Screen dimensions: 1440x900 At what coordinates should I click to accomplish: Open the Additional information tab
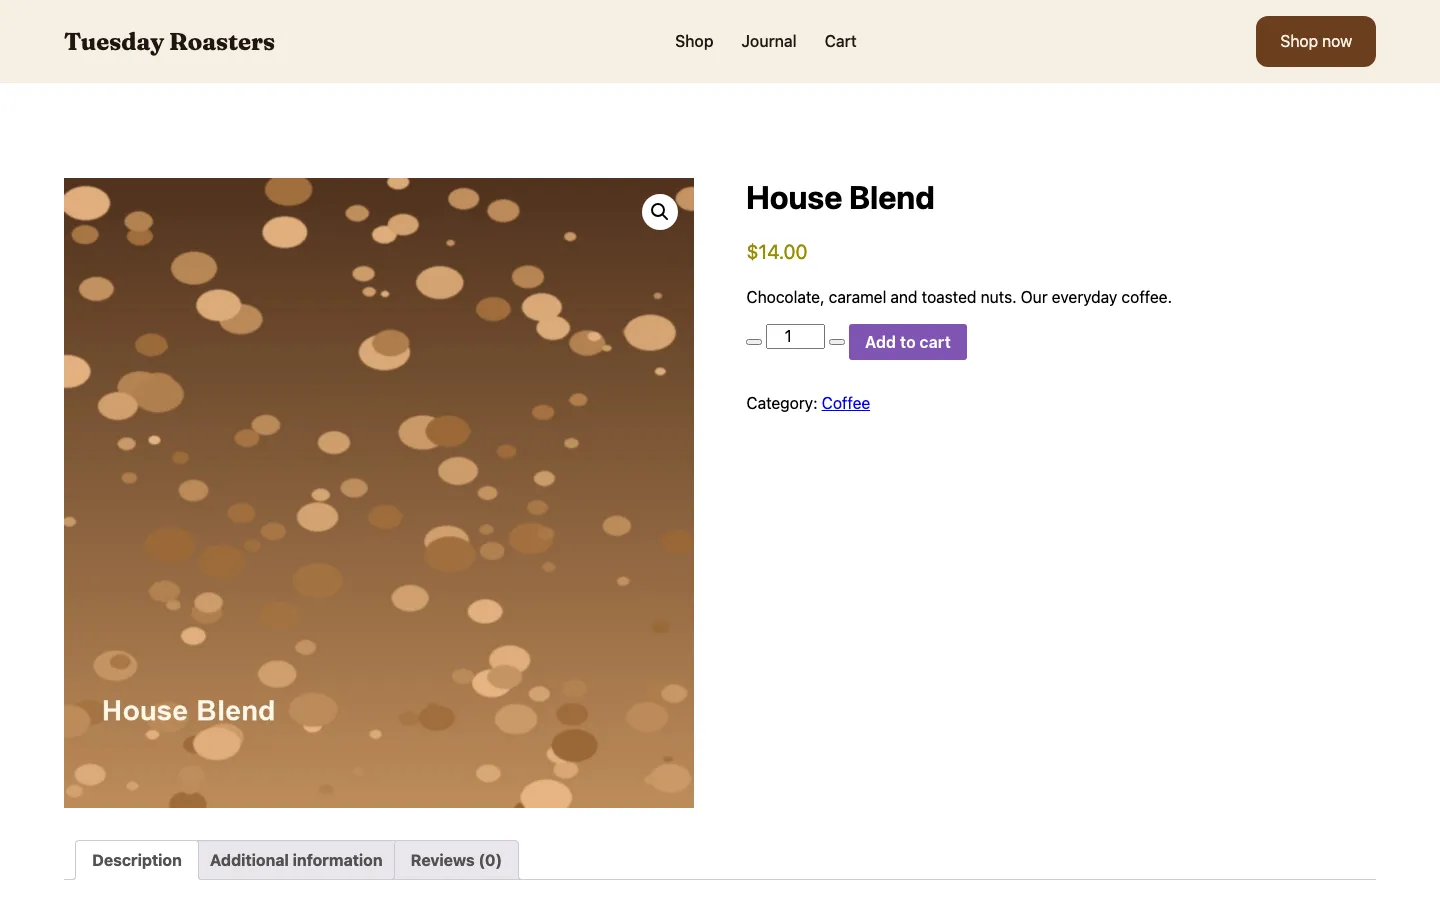click(296, 860)
